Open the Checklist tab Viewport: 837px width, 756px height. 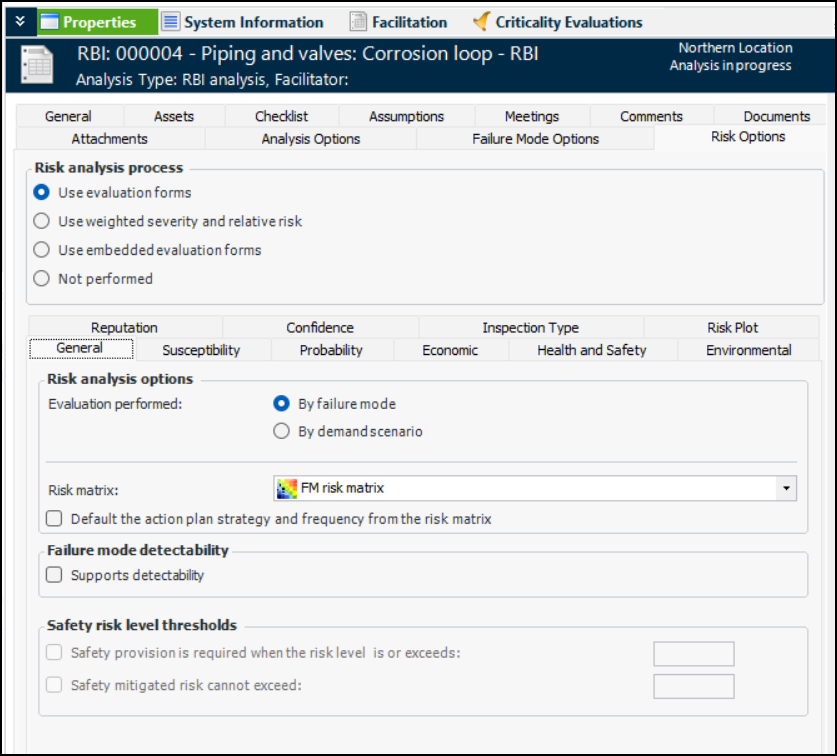click(281, 116)
